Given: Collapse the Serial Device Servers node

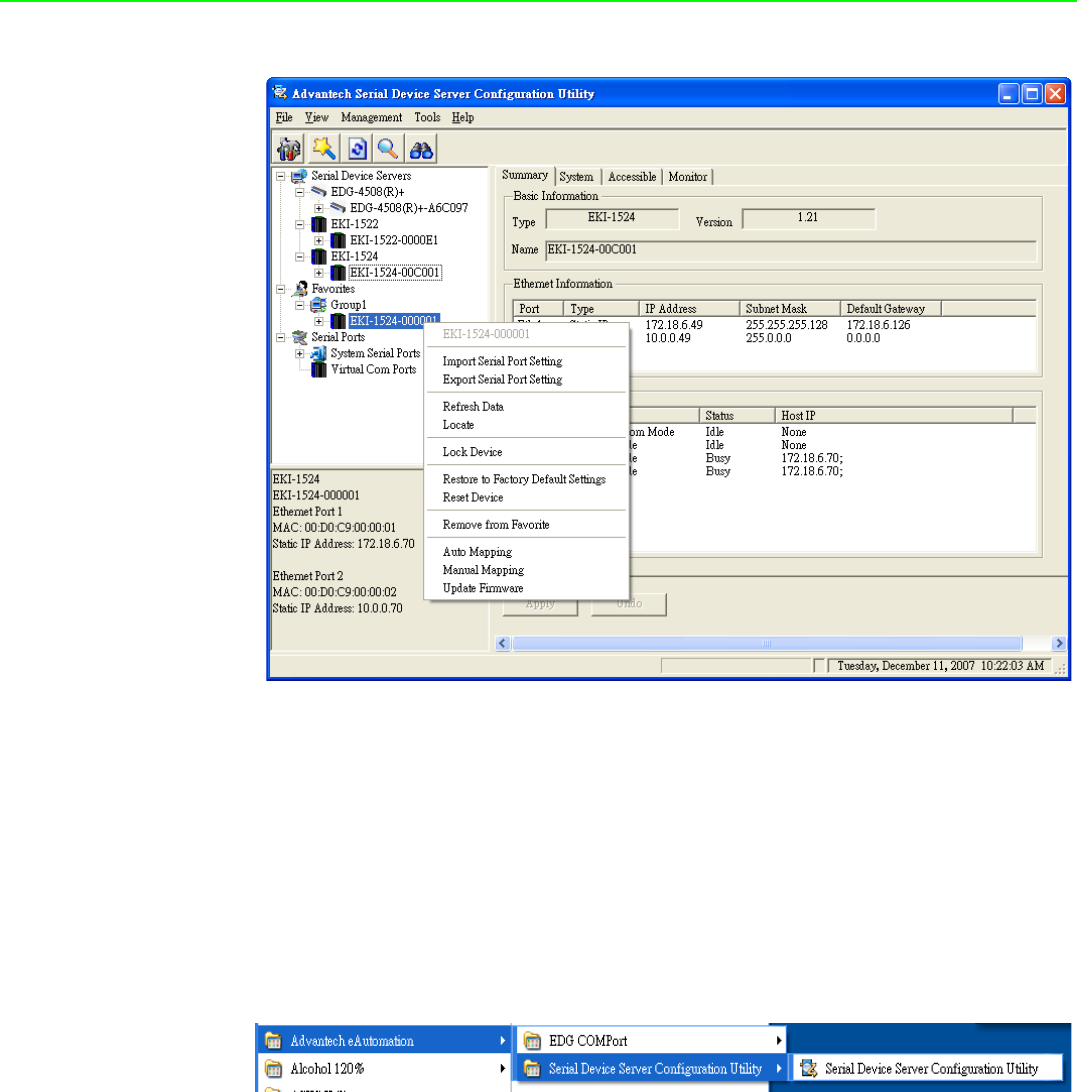Looking at the screenshot, I should [x=281, y=176].
